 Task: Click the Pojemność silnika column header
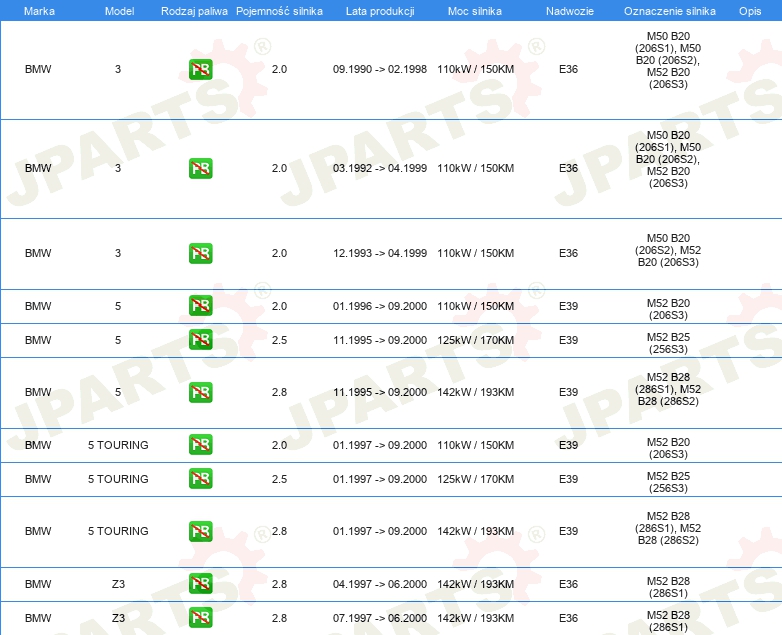279,11
